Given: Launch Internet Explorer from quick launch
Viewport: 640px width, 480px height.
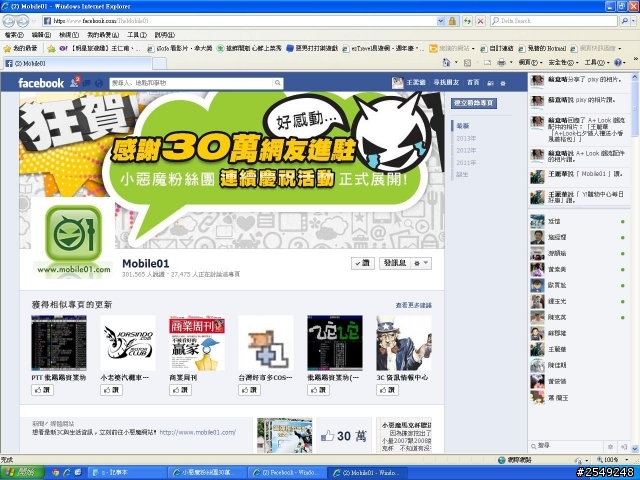Looking at the screenshot, I should [x=67, y=473].
